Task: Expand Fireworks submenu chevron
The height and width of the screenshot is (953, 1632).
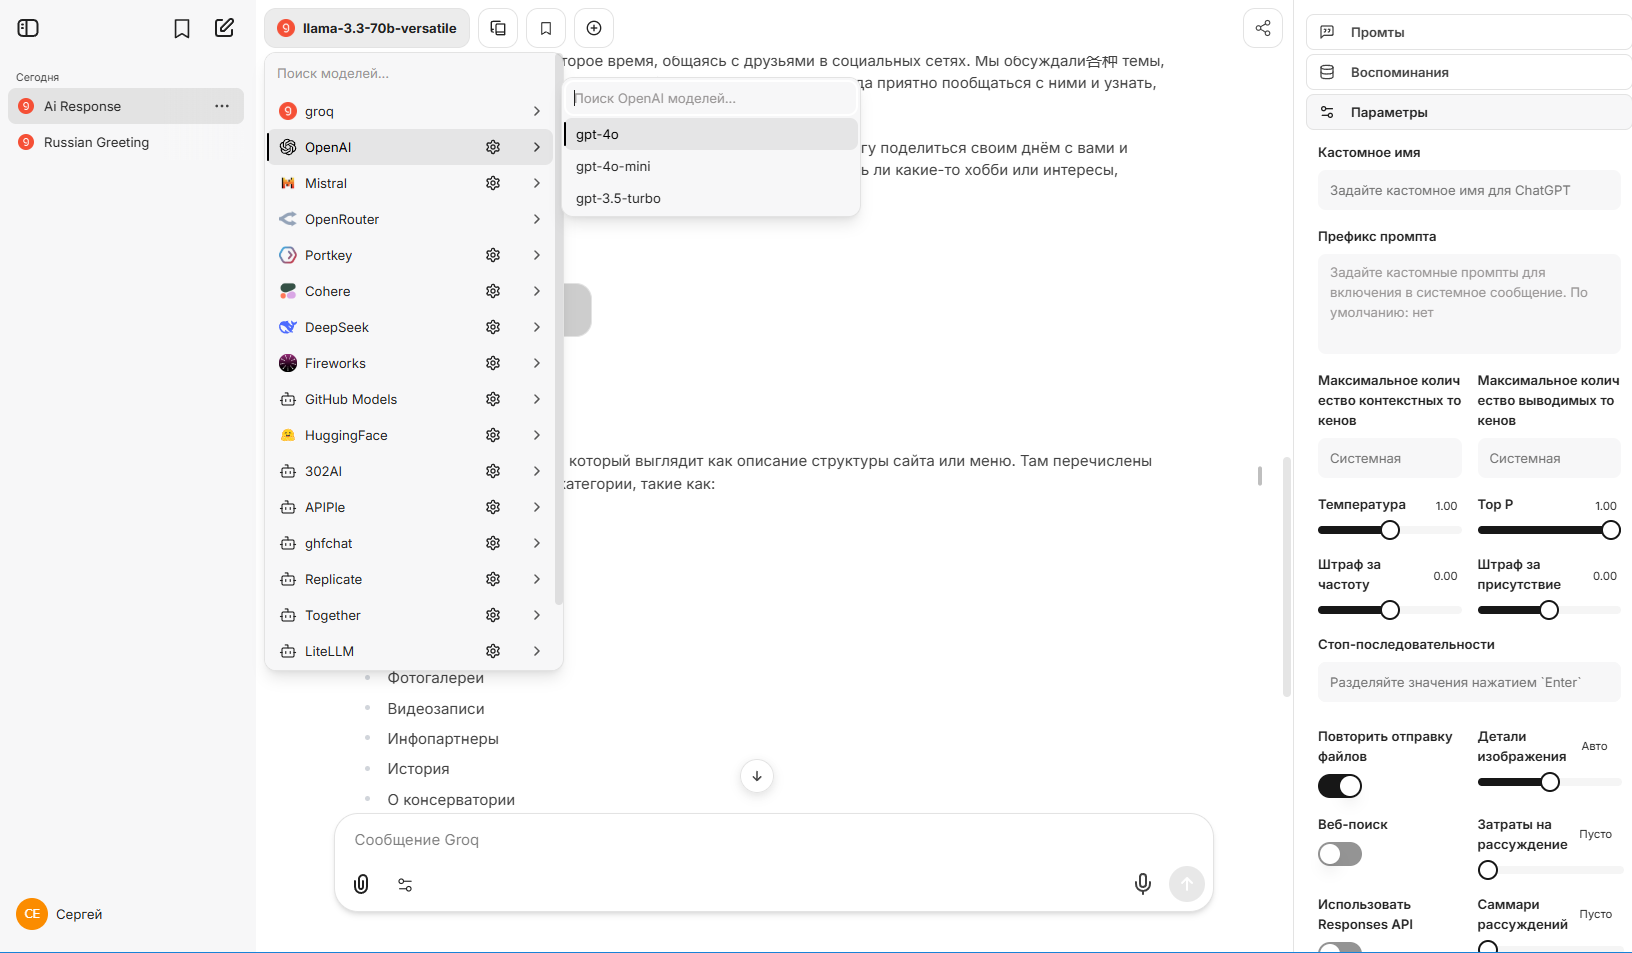Action: coord(537,363)
